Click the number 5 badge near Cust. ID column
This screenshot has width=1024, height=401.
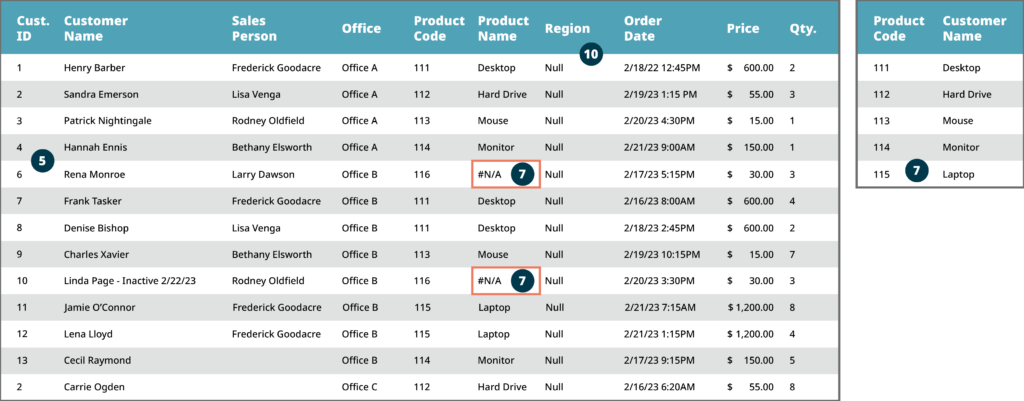(x=42, y=160)
